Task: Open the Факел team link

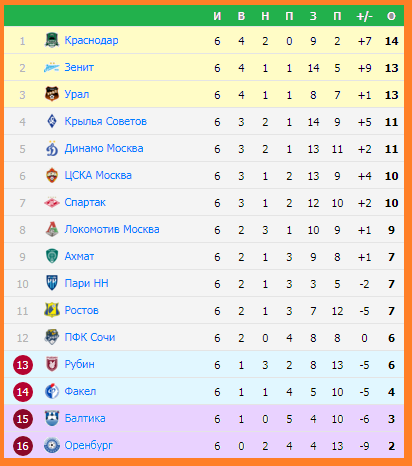Action: [80, 391]
